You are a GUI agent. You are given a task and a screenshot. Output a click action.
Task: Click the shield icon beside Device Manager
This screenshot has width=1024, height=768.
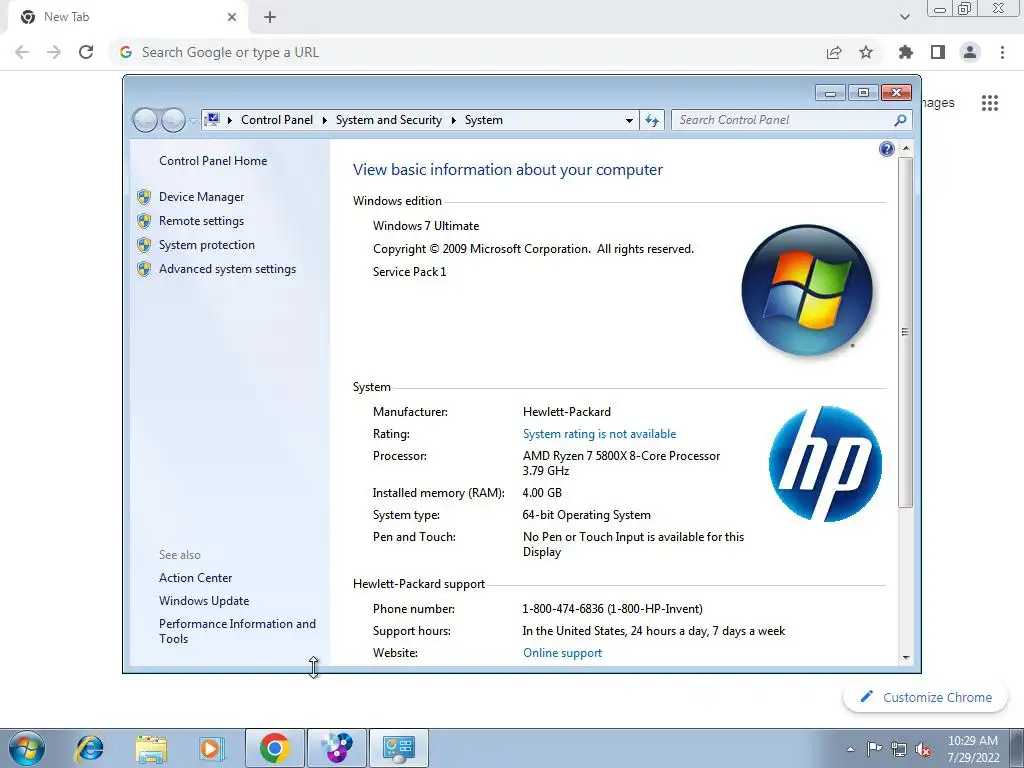[x=144, y=197]
